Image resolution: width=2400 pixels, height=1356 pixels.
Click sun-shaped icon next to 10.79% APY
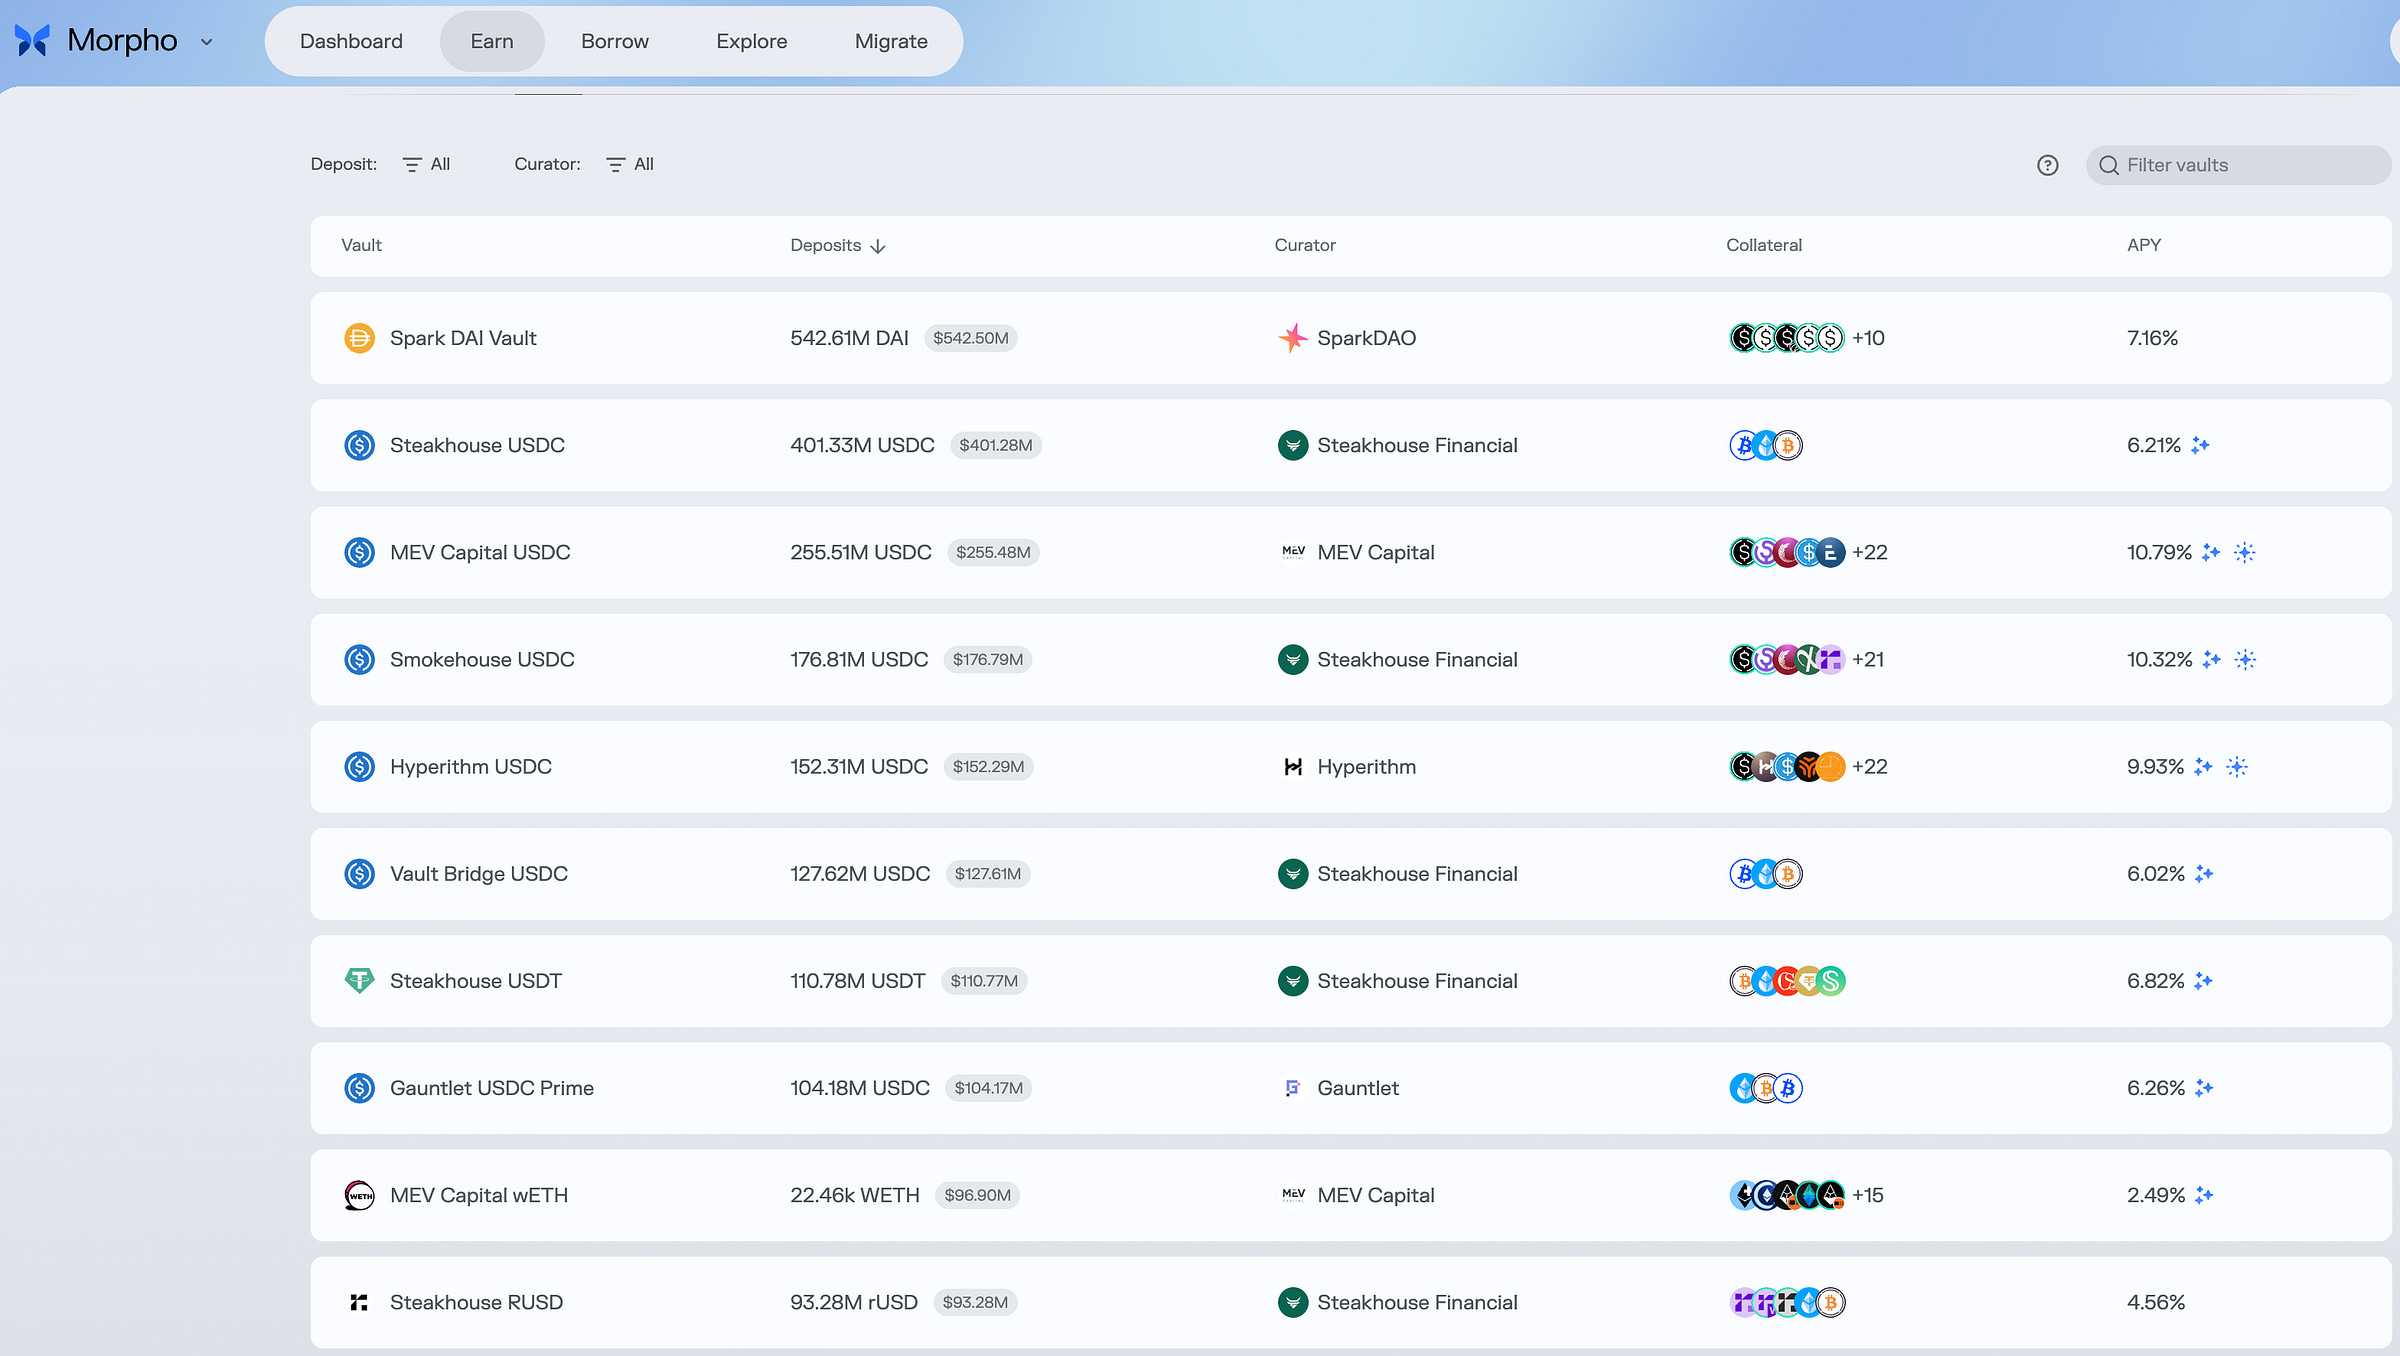pyautogui.click(x=2244, y=552)
